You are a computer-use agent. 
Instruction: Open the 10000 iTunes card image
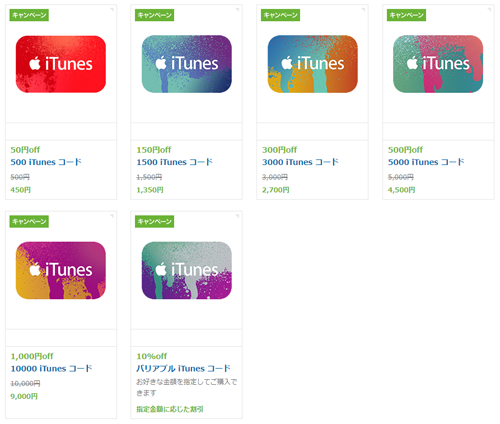61,270
